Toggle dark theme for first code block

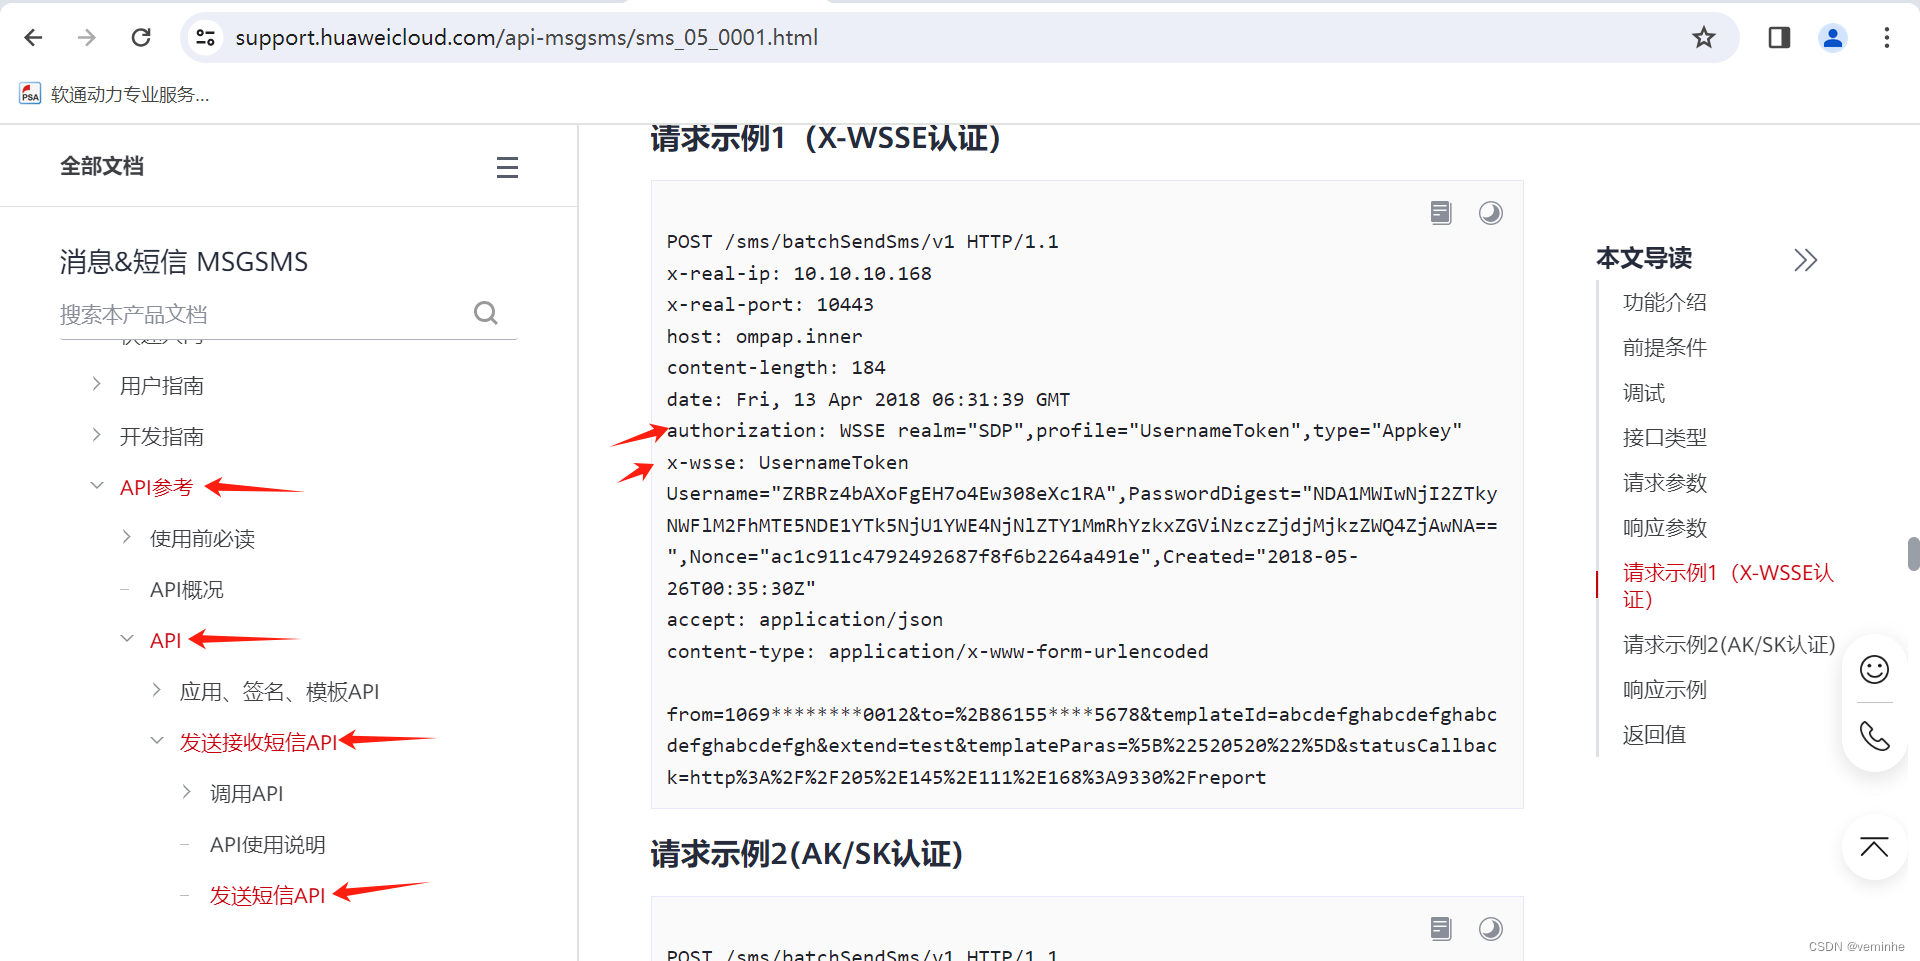click(x=1491, y=213)
